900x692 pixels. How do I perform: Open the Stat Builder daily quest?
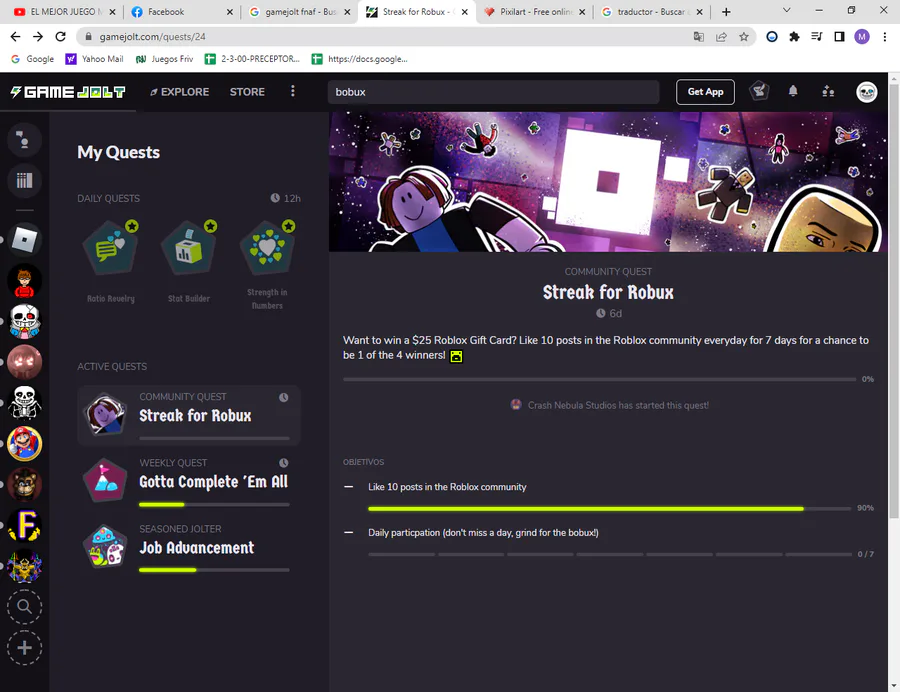pyautogui.click(x=189, y=262)
